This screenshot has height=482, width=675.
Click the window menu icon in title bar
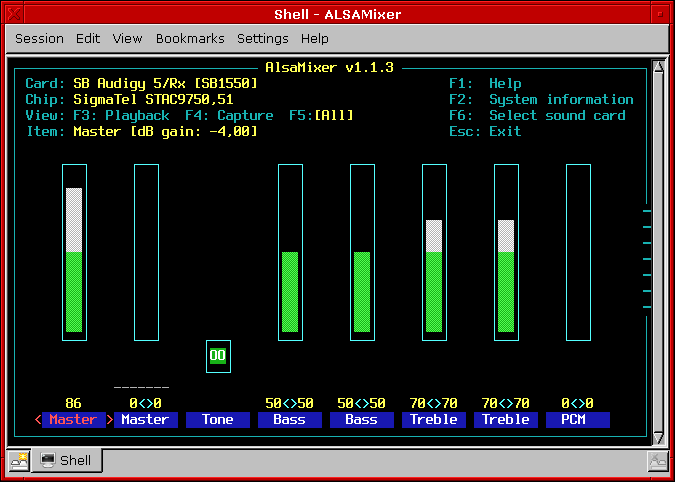coord(13,14)
